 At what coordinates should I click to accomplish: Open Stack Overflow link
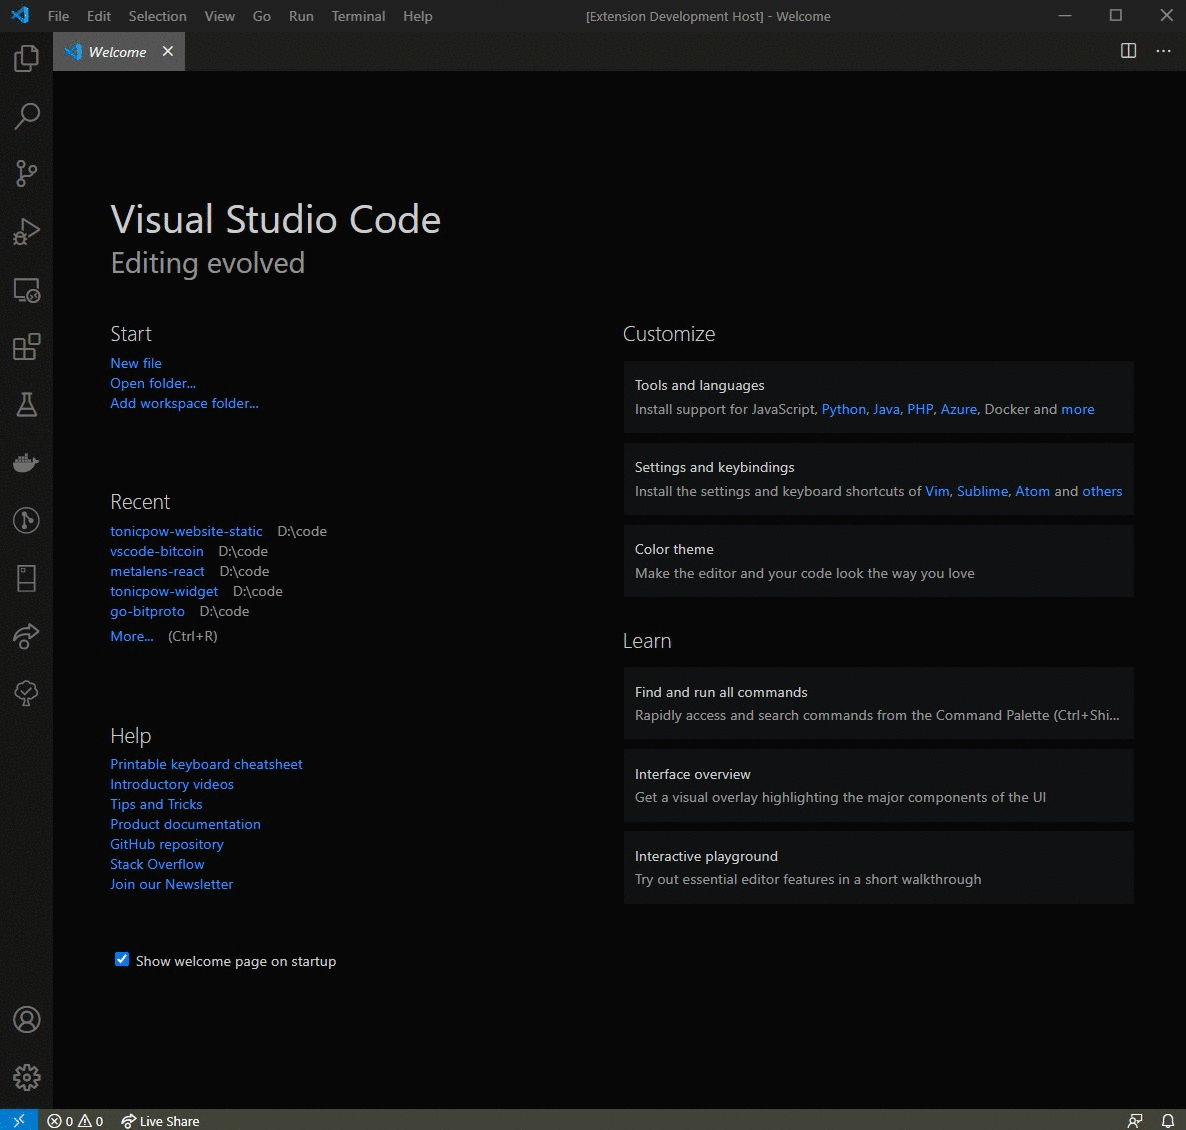tap(157, 865)
